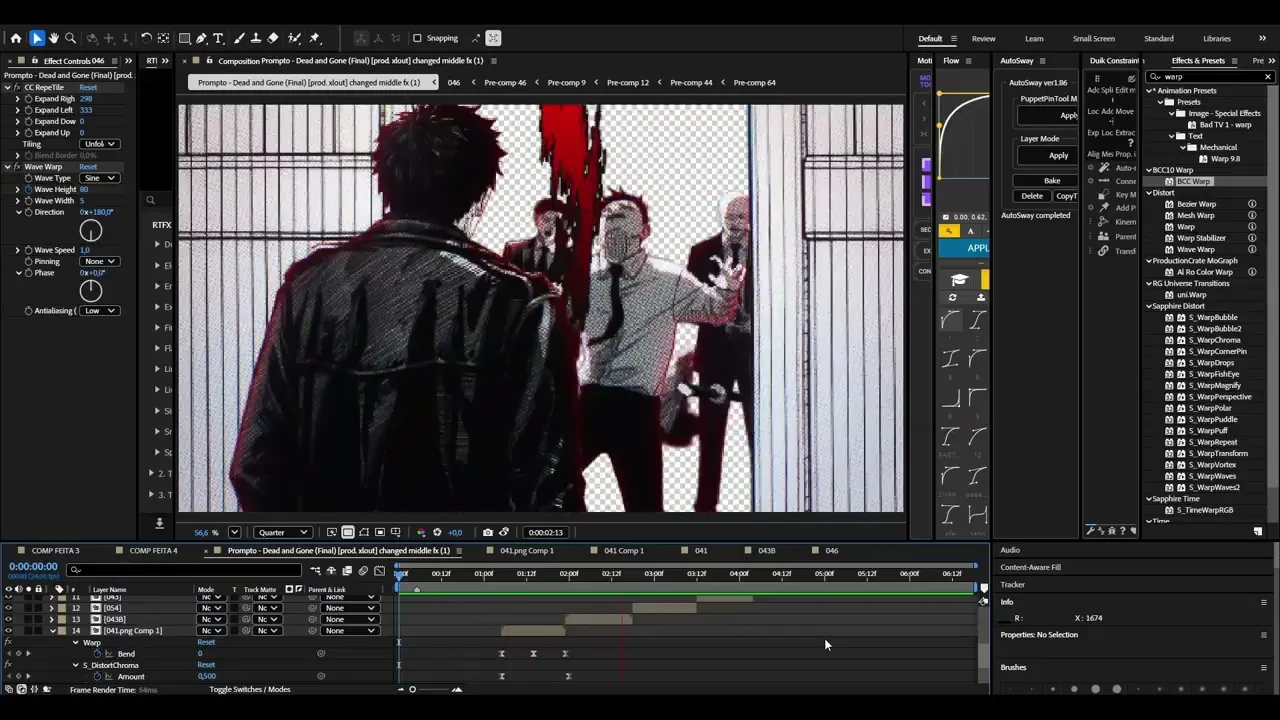Toggle mask and shape path visibility icon
The height and width of the screenshot is (720, 1280).
pos(364,532)
